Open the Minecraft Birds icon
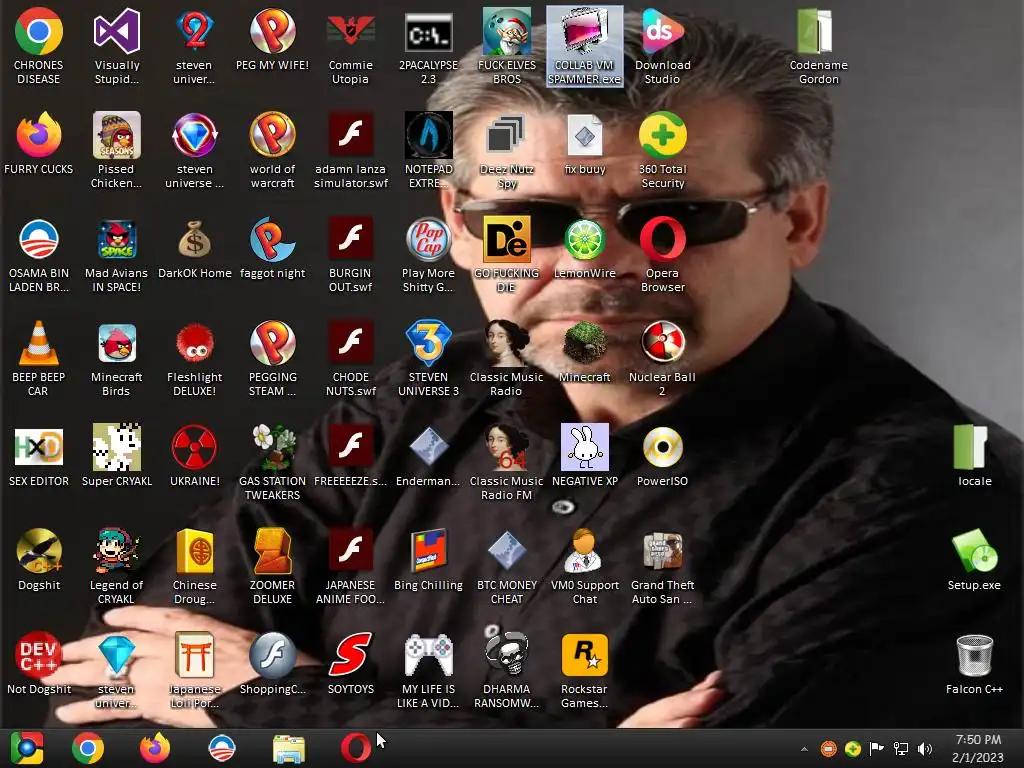 117,343
